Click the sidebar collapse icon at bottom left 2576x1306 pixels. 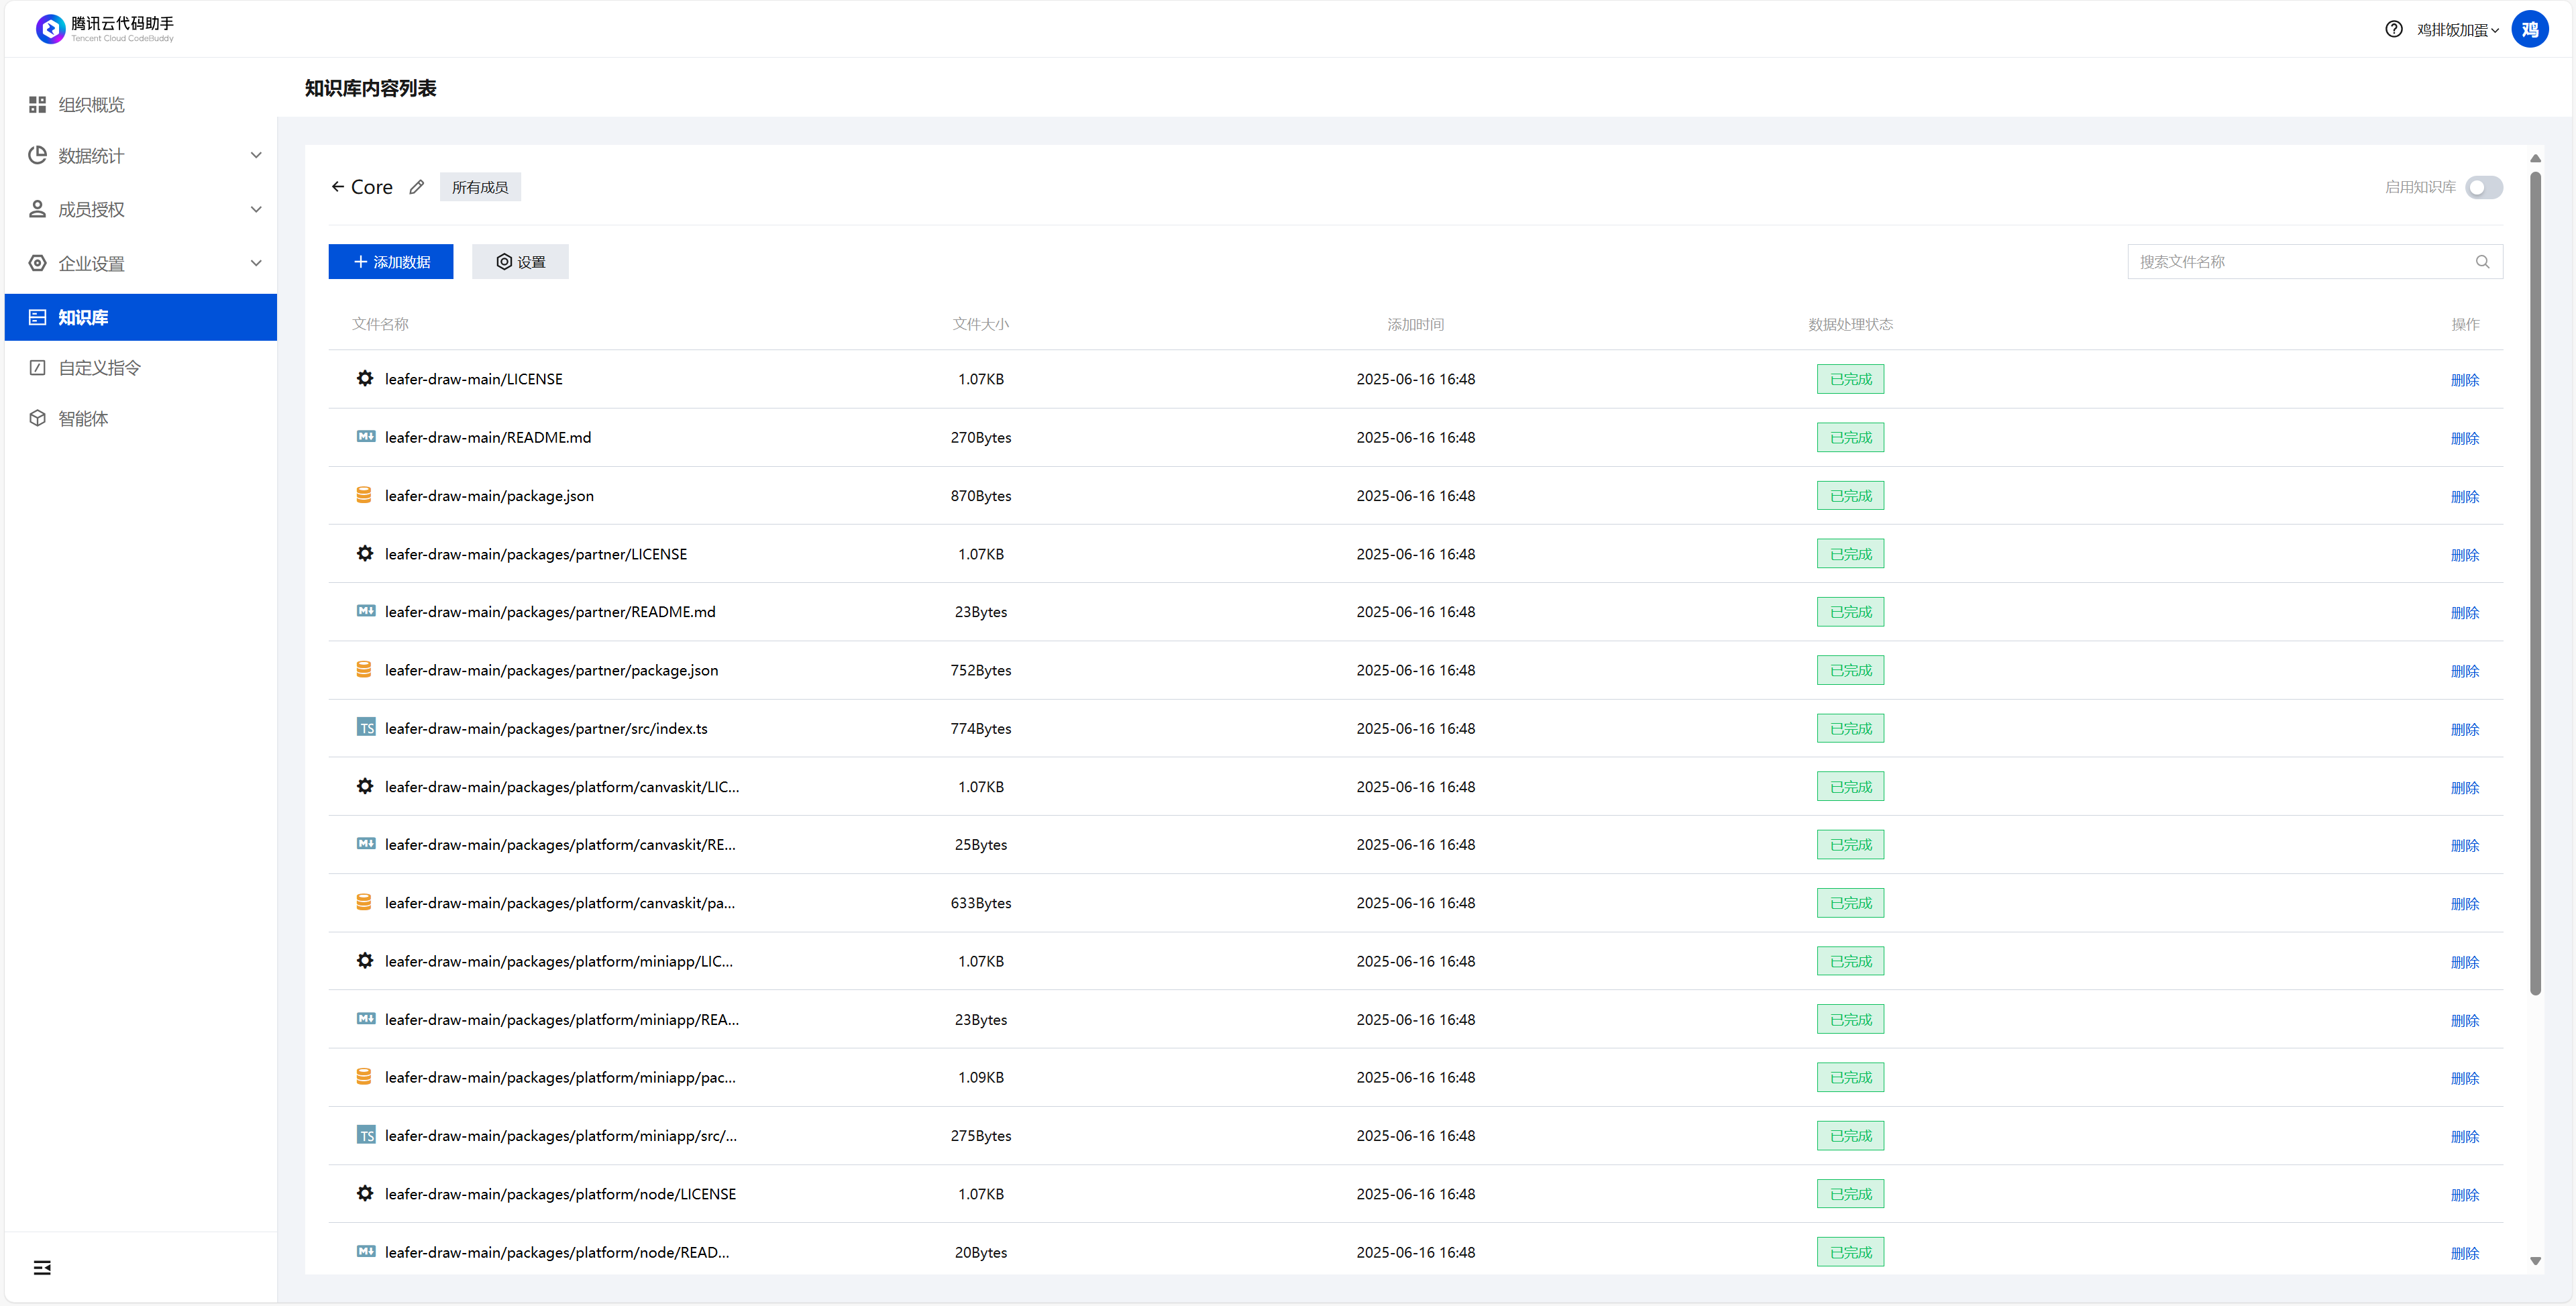pyautogui.click(x=42, y=1268)
